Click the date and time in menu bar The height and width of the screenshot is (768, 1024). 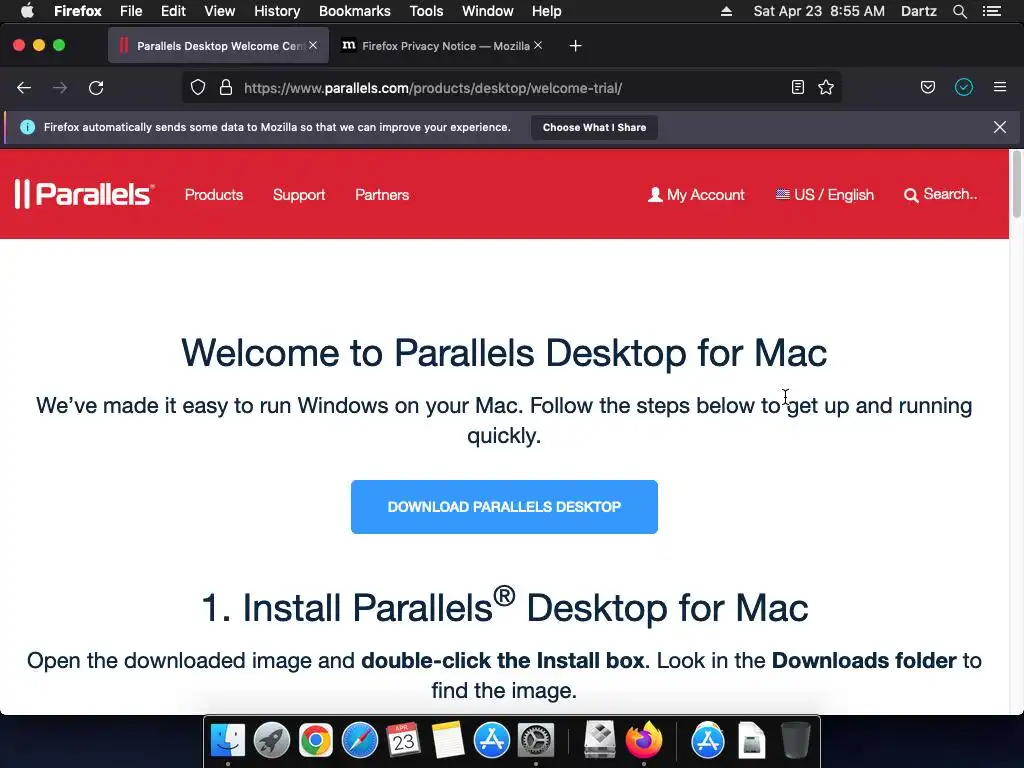click(x=819, y=11)
